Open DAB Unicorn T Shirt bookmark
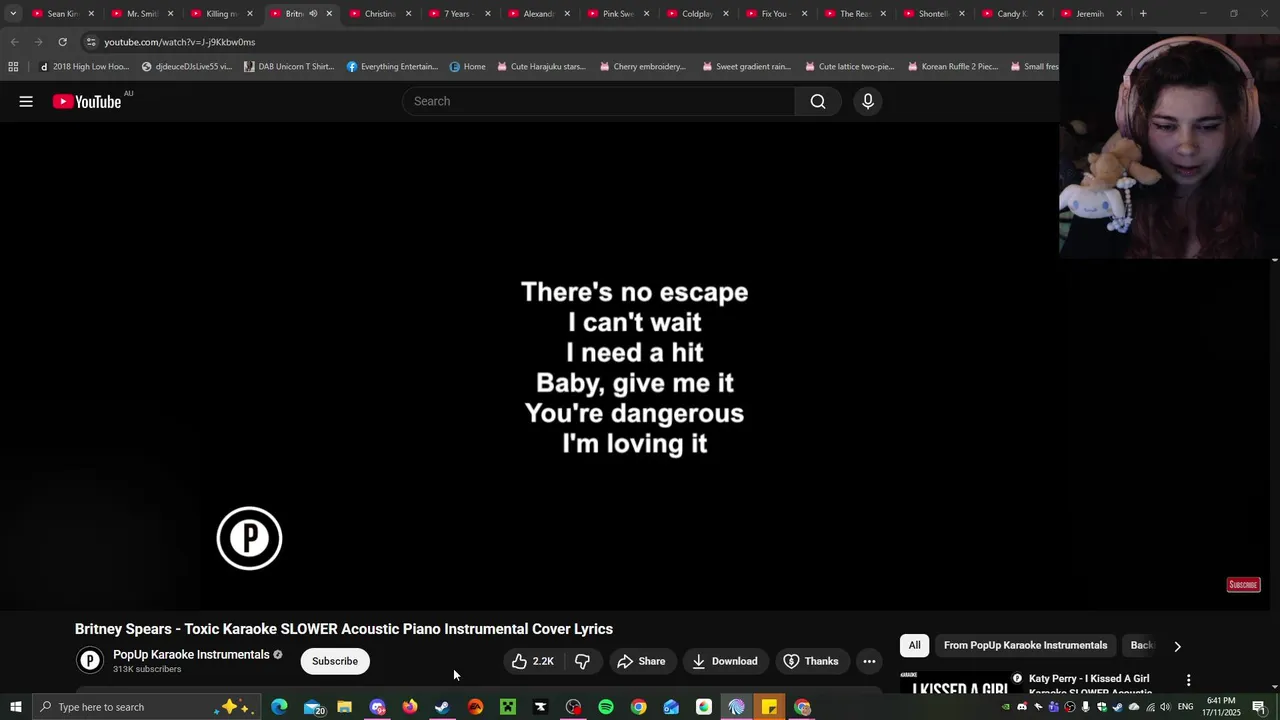This screenshot has height=720, width=1280. 288,67
